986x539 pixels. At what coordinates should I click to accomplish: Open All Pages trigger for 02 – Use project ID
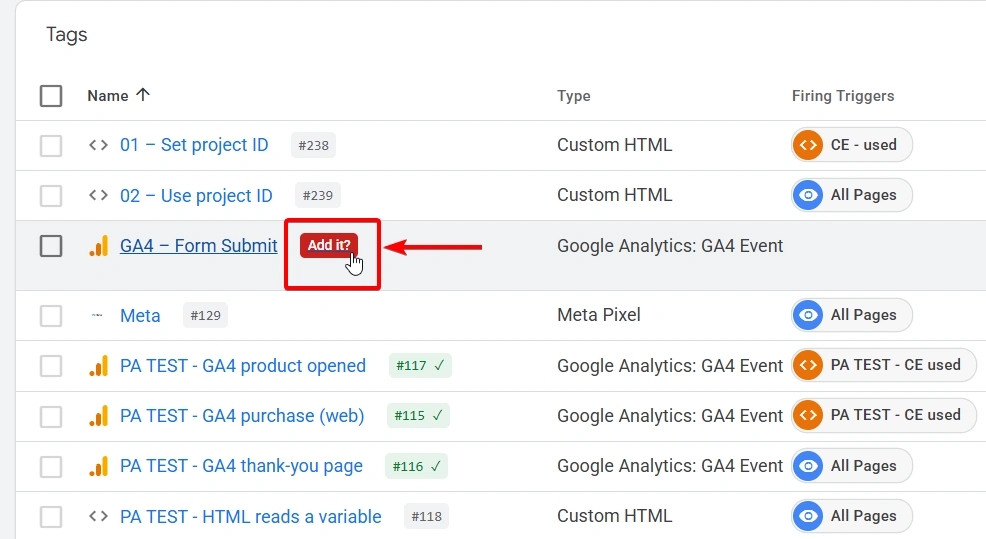[x=851, y=195]
